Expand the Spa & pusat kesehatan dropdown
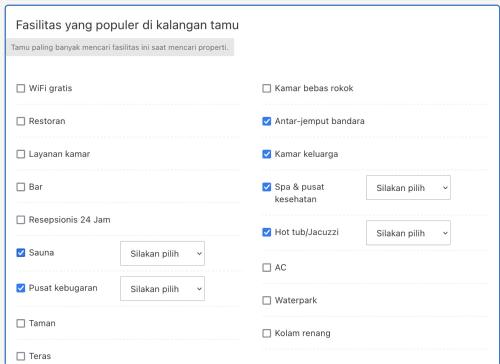 click(408, 188)
